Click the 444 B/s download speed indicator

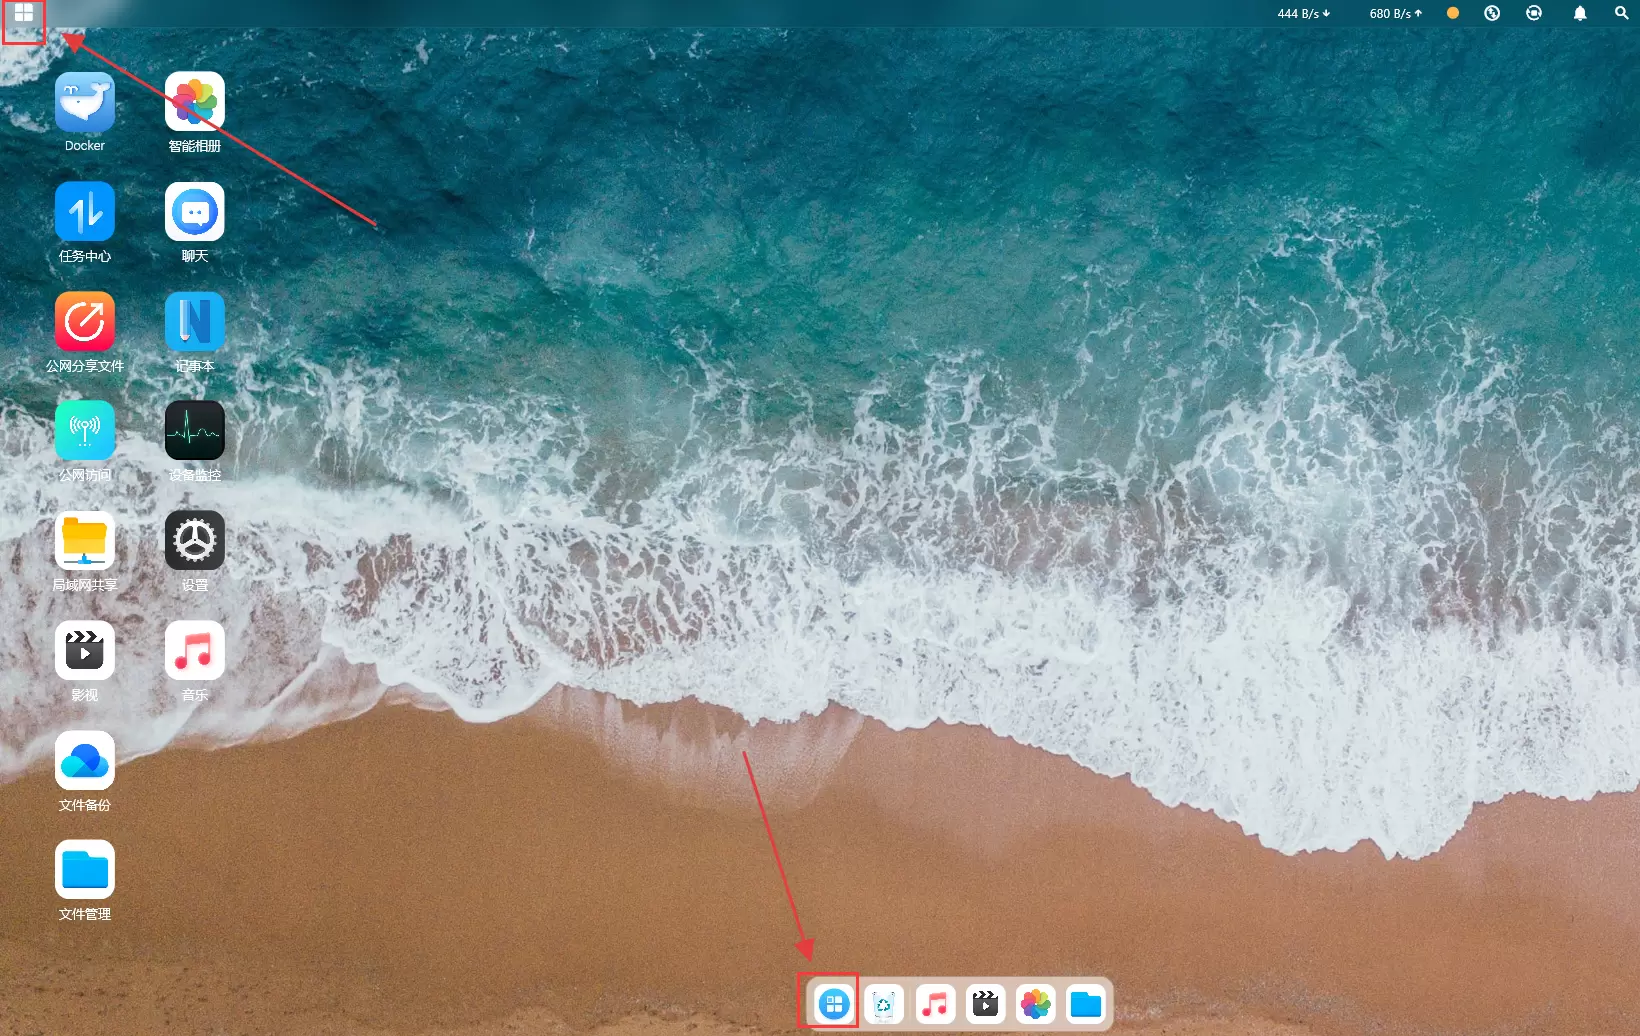pyautogui.click(x=1303, y=14)
